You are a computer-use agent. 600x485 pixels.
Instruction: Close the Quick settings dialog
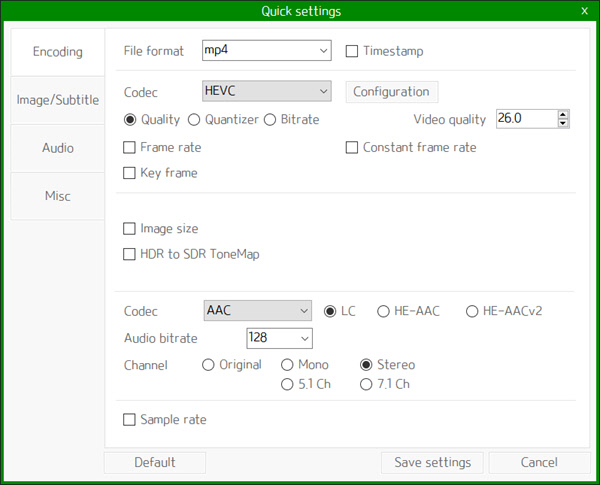click(x=584, y=11)
